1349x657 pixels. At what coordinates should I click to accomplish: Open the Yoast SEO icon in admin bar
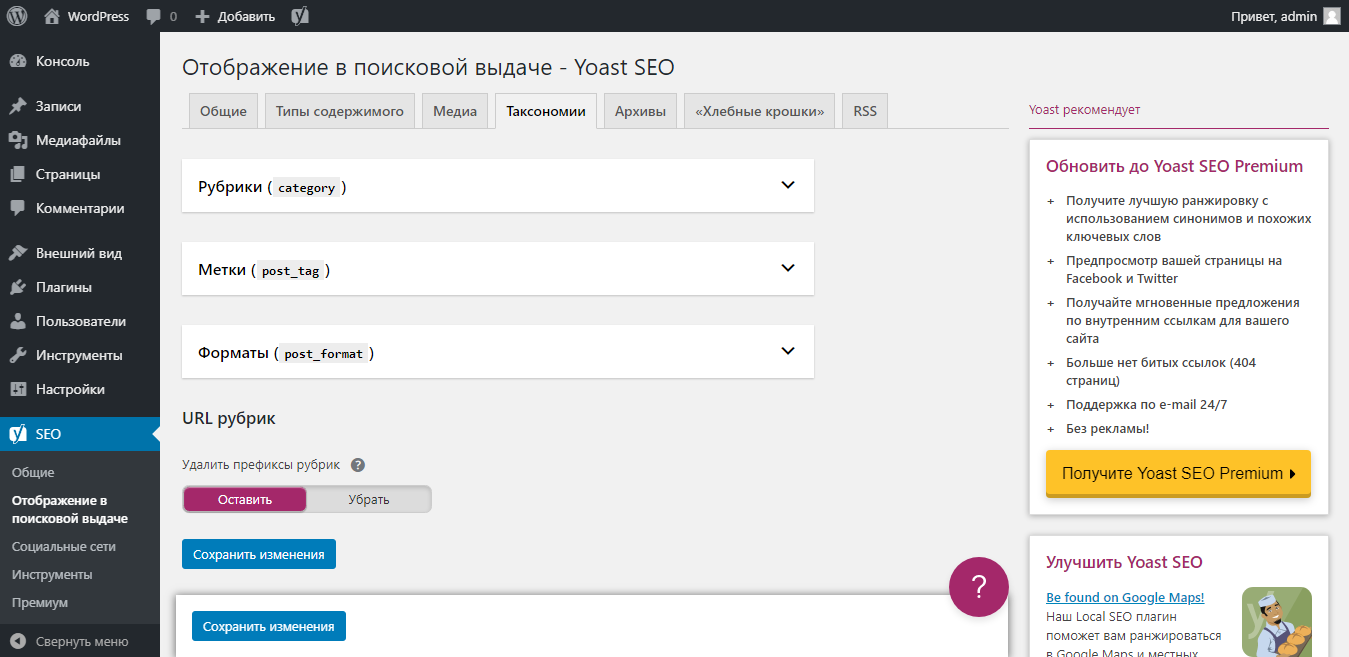click(x=298, y=16)
